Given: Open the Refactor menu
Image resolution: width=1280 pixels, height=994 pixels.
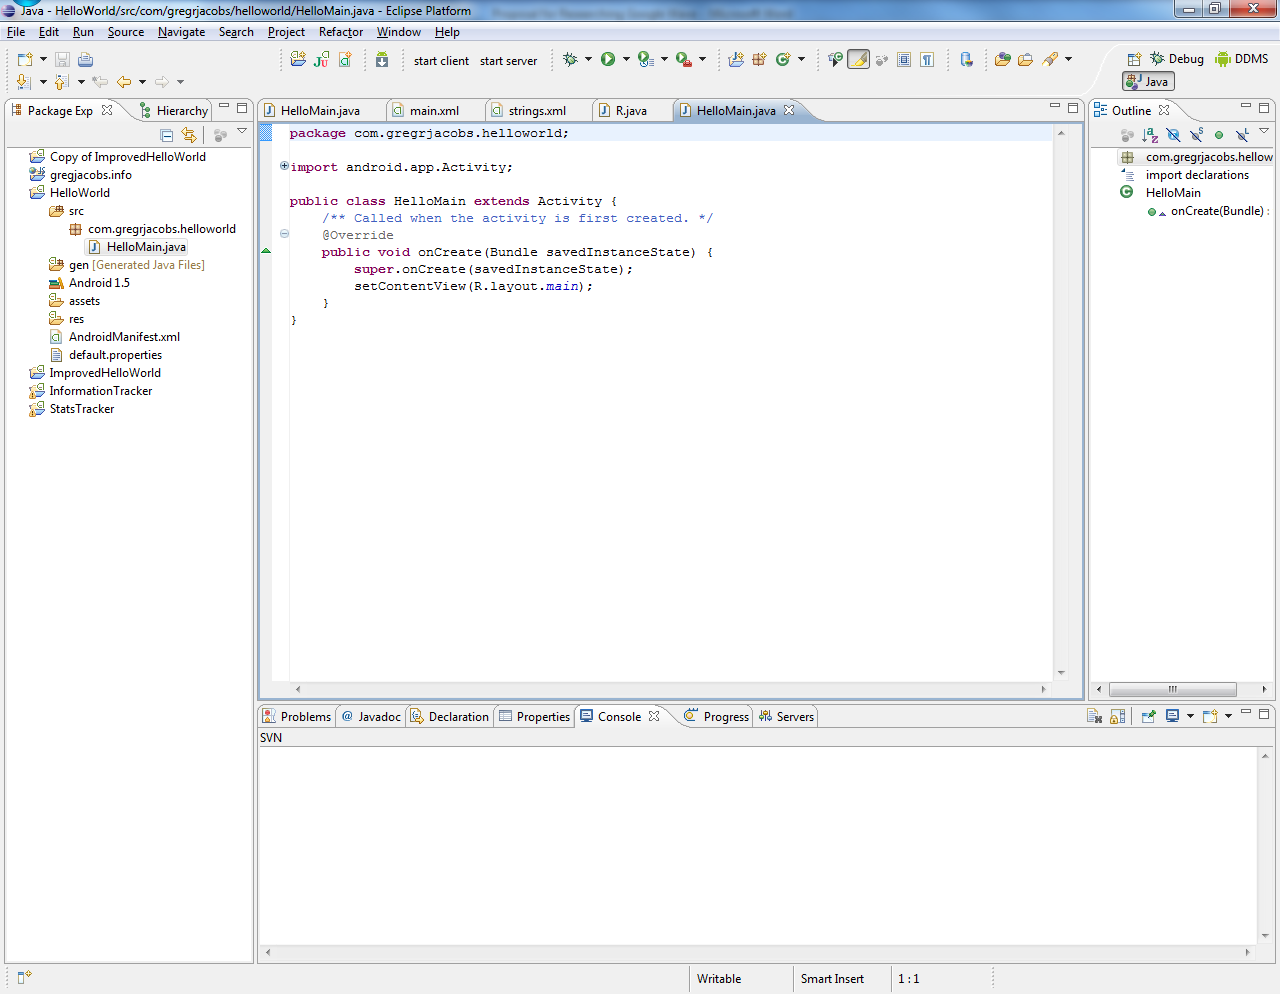Looking at the screenshot, I should point(340,32).
